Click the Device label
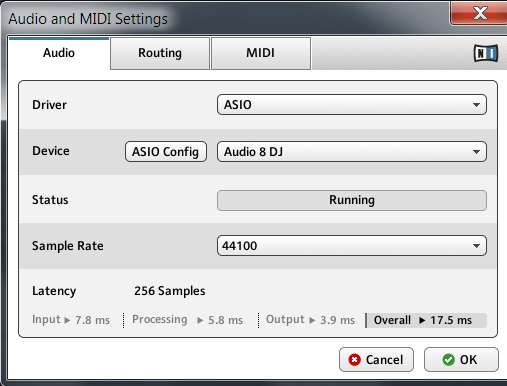The height and width of the screenshot is (386, 507). (51, 151)
